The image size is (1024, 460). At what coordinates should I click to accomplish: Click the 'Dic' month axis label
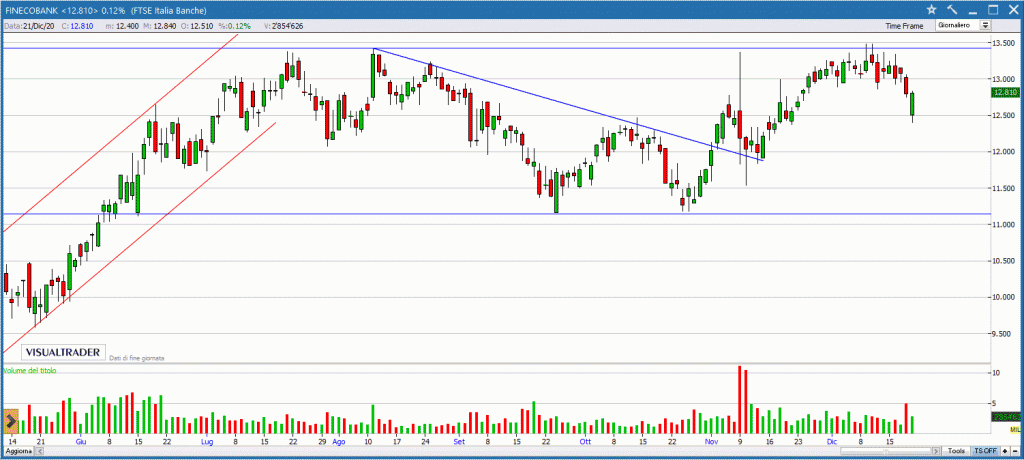[x=831, y=442]
